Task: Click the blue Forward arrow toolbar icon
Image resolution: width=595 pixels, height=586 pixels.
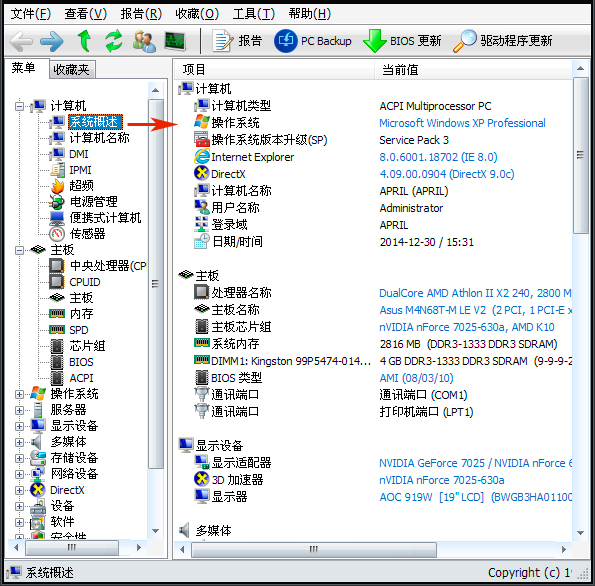Action: (x=52, y=41)
